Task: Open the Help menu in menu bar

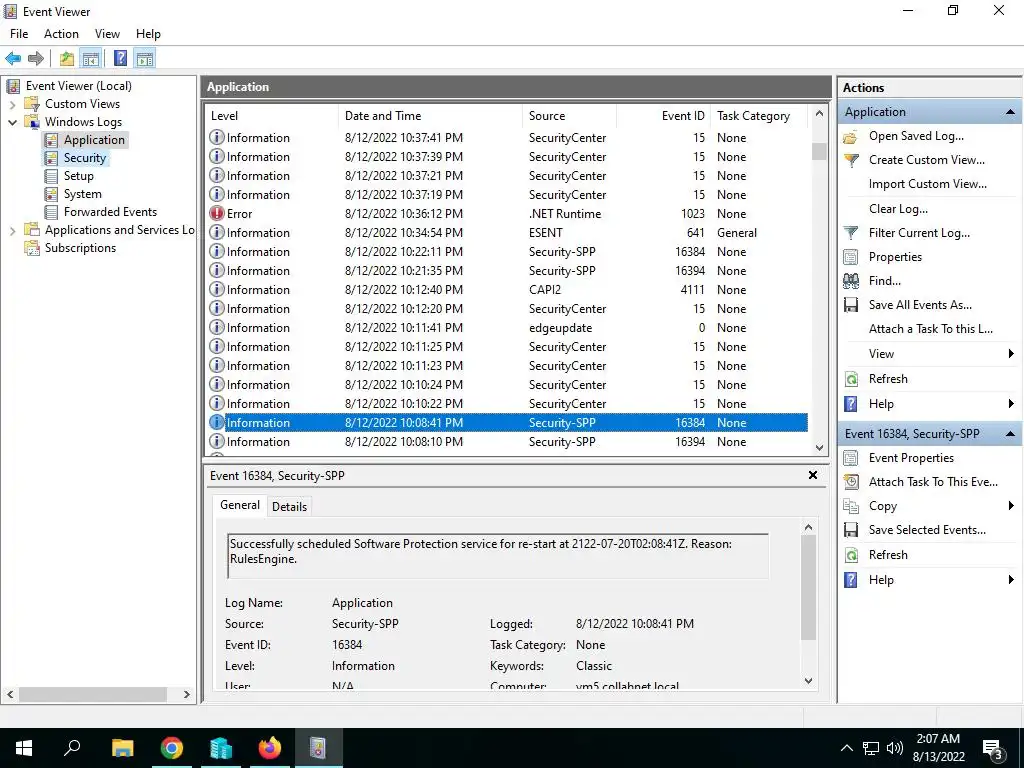Action: (148, 34)
